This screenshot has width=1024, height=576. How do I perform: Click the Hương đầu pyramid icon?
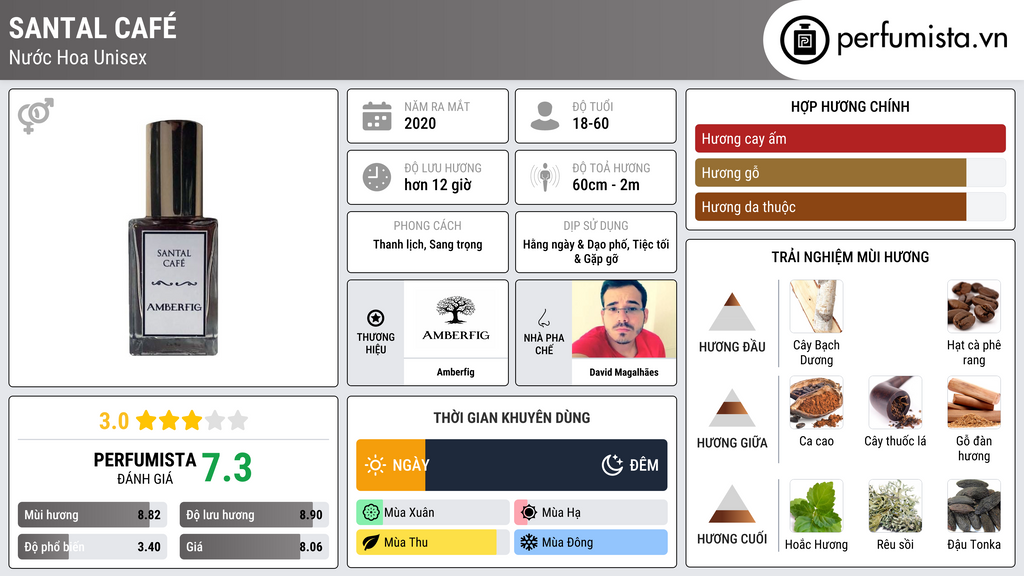732,312
